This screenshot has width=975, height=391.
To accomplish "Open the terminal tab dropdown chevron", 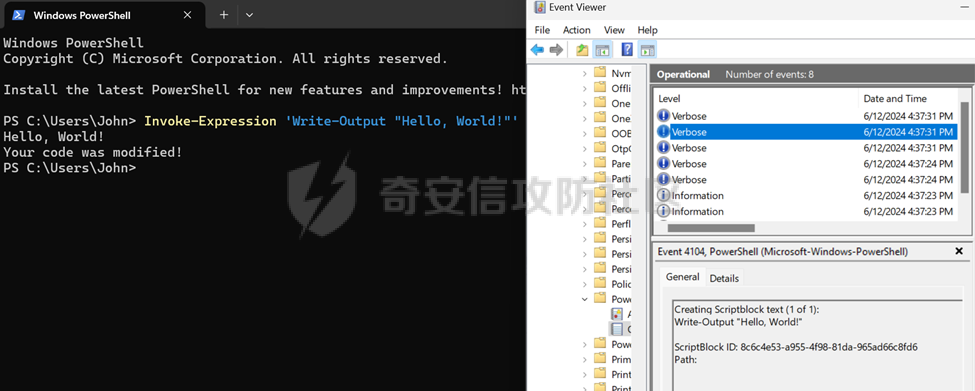I will [x=249, y=15].
